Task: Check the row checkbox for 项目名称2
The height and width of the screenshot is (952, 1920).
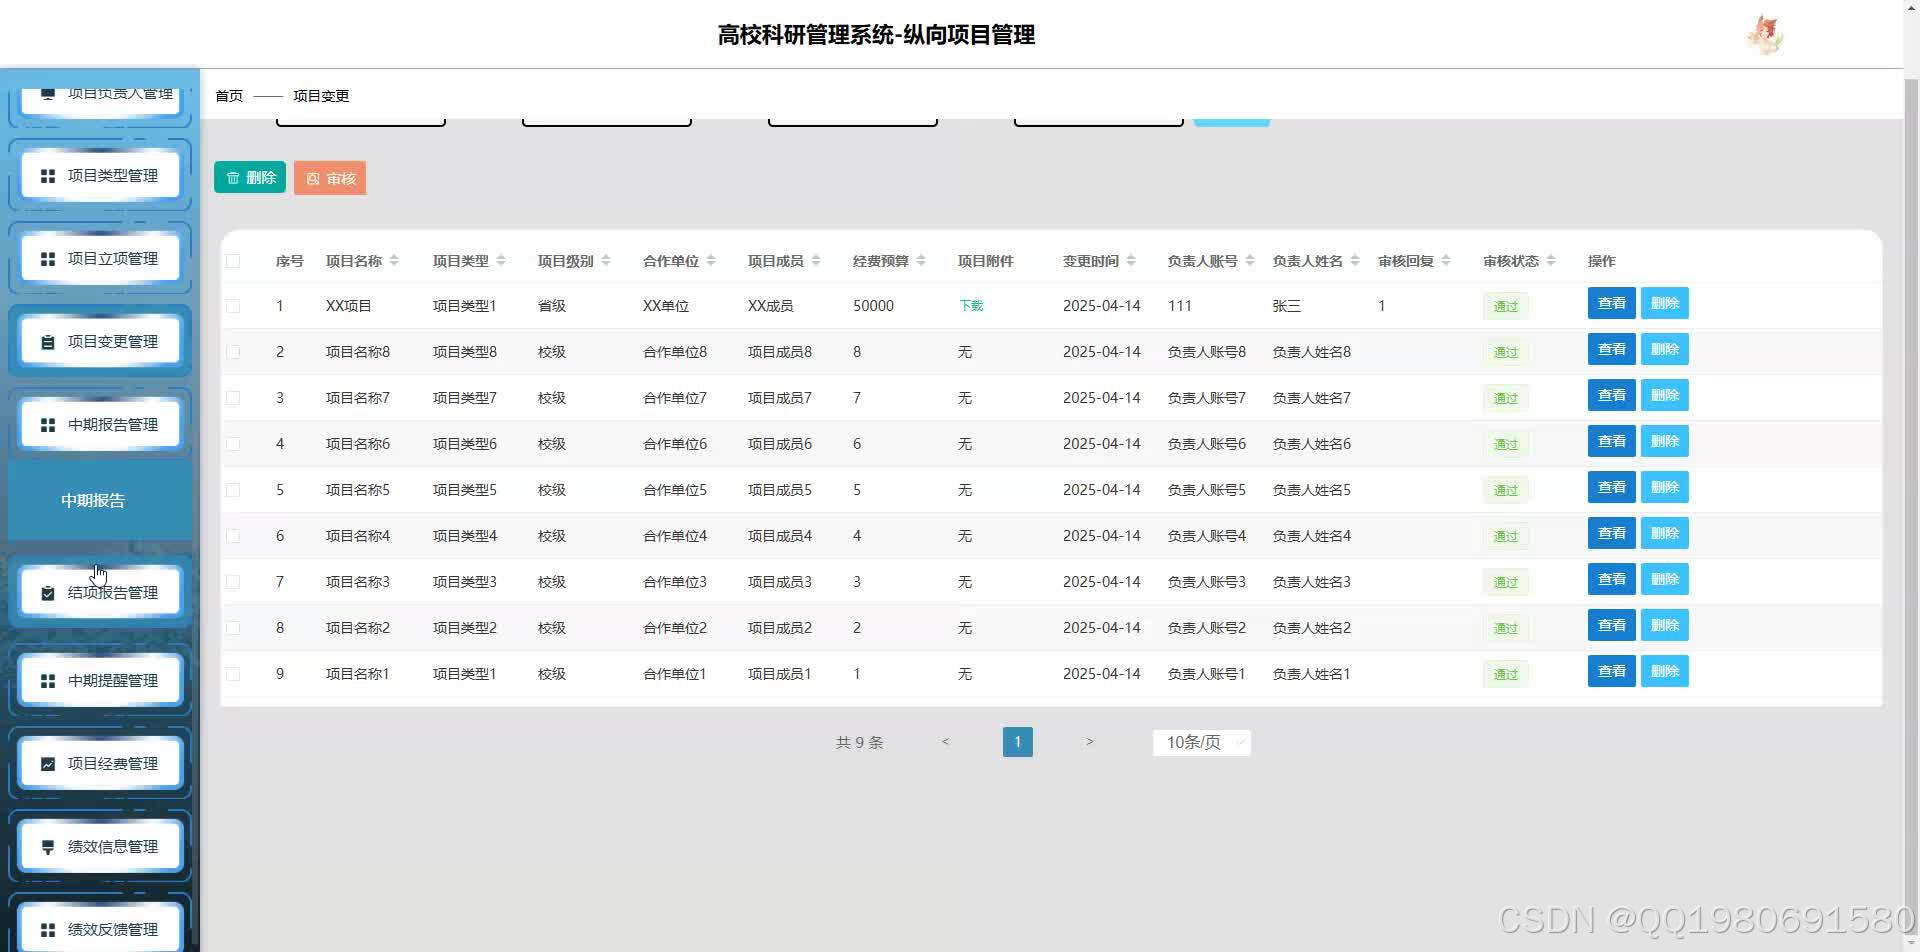Action: 233,628
